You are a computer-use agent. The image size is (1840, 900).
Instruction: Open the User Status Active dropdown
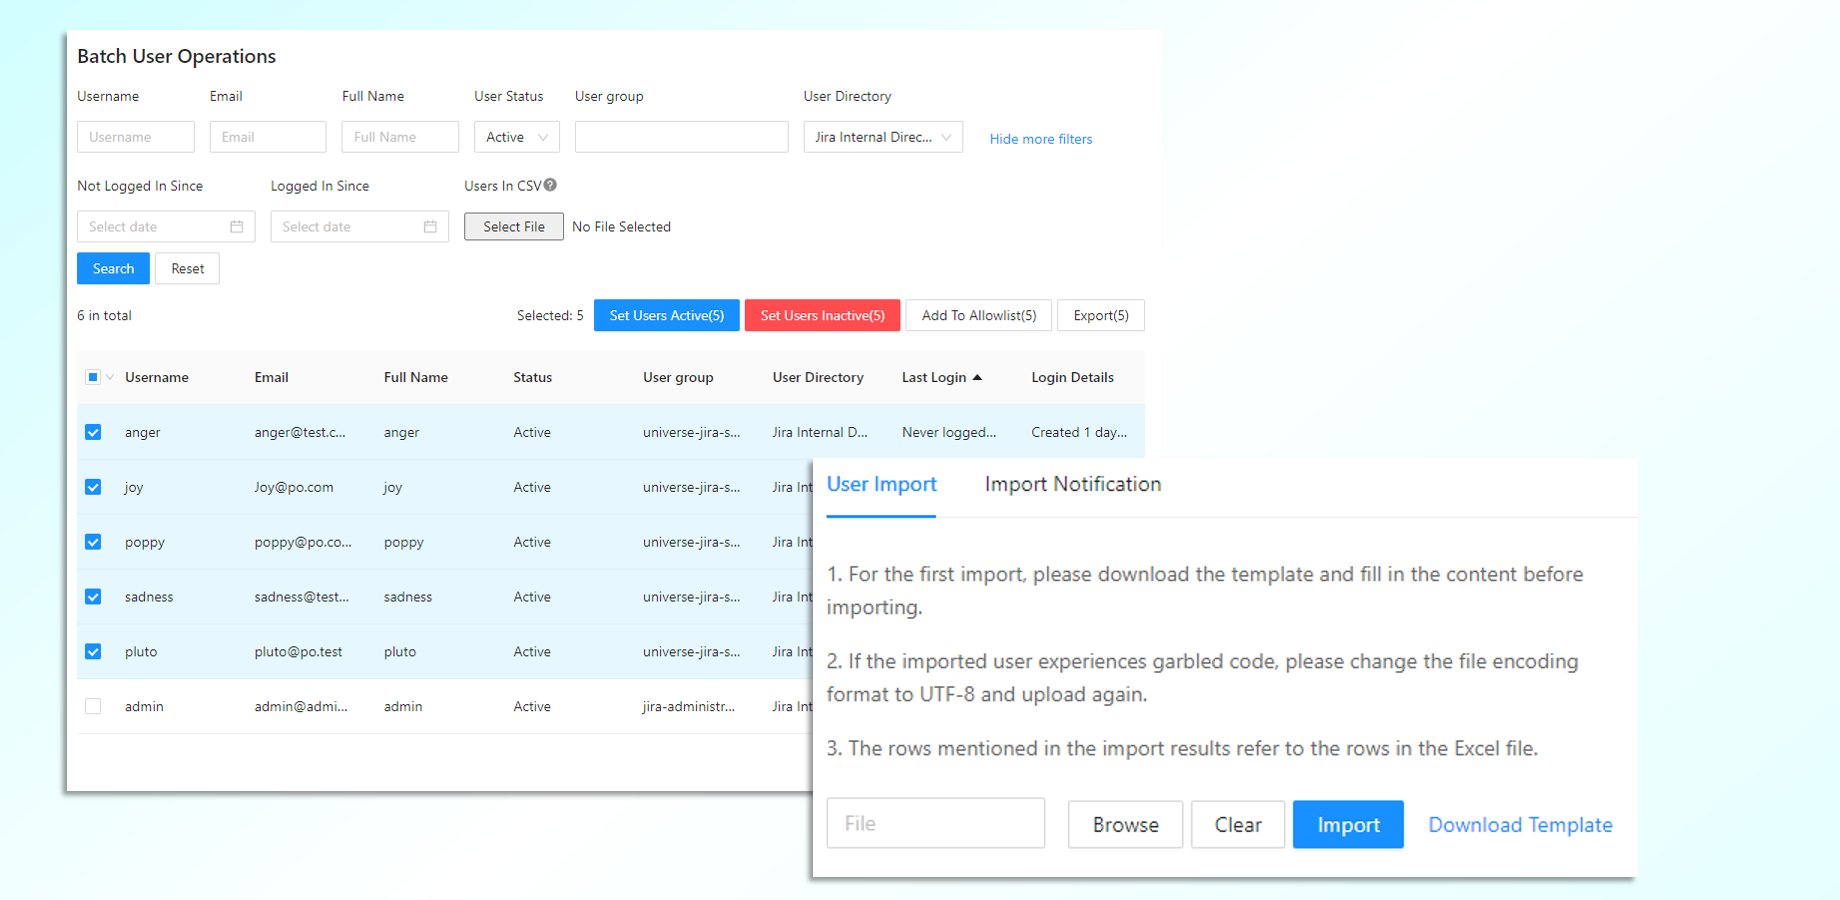pyautogui.click(x=516, y=137)
